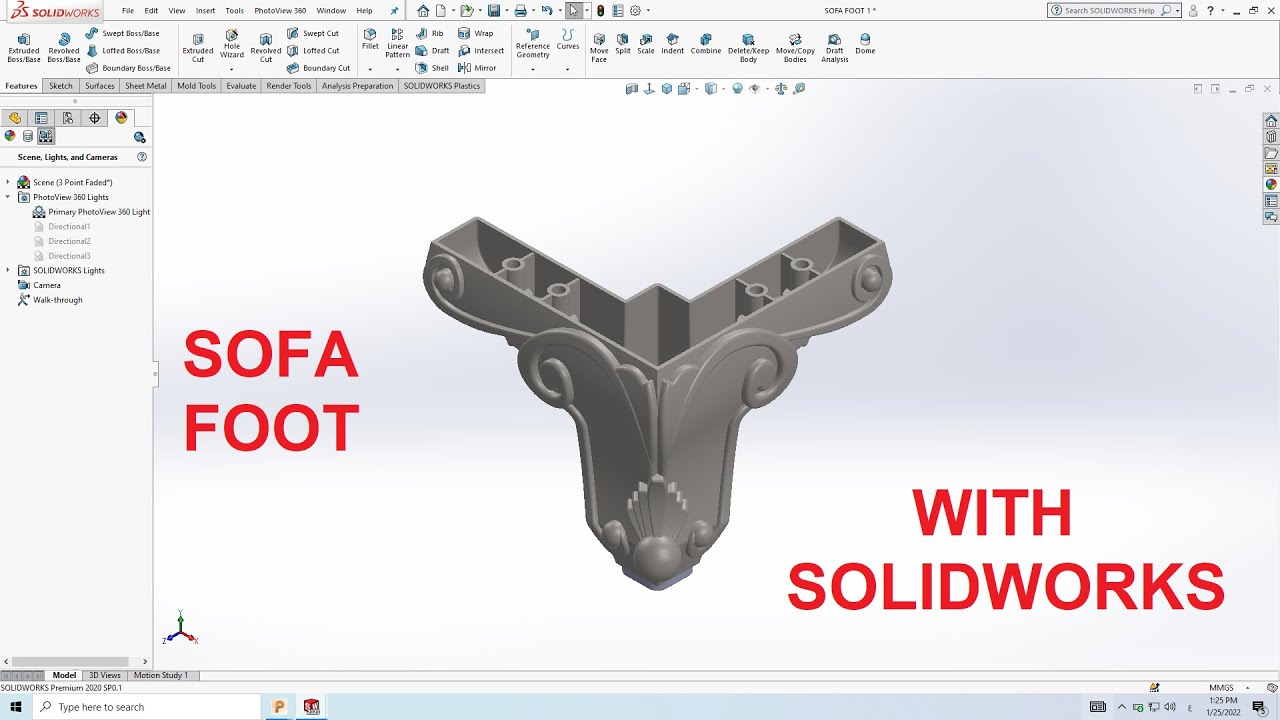The width and height of the screenshot is (1280, 720).
Task: Select the Shell feature tool
Action: coord(433,68)
